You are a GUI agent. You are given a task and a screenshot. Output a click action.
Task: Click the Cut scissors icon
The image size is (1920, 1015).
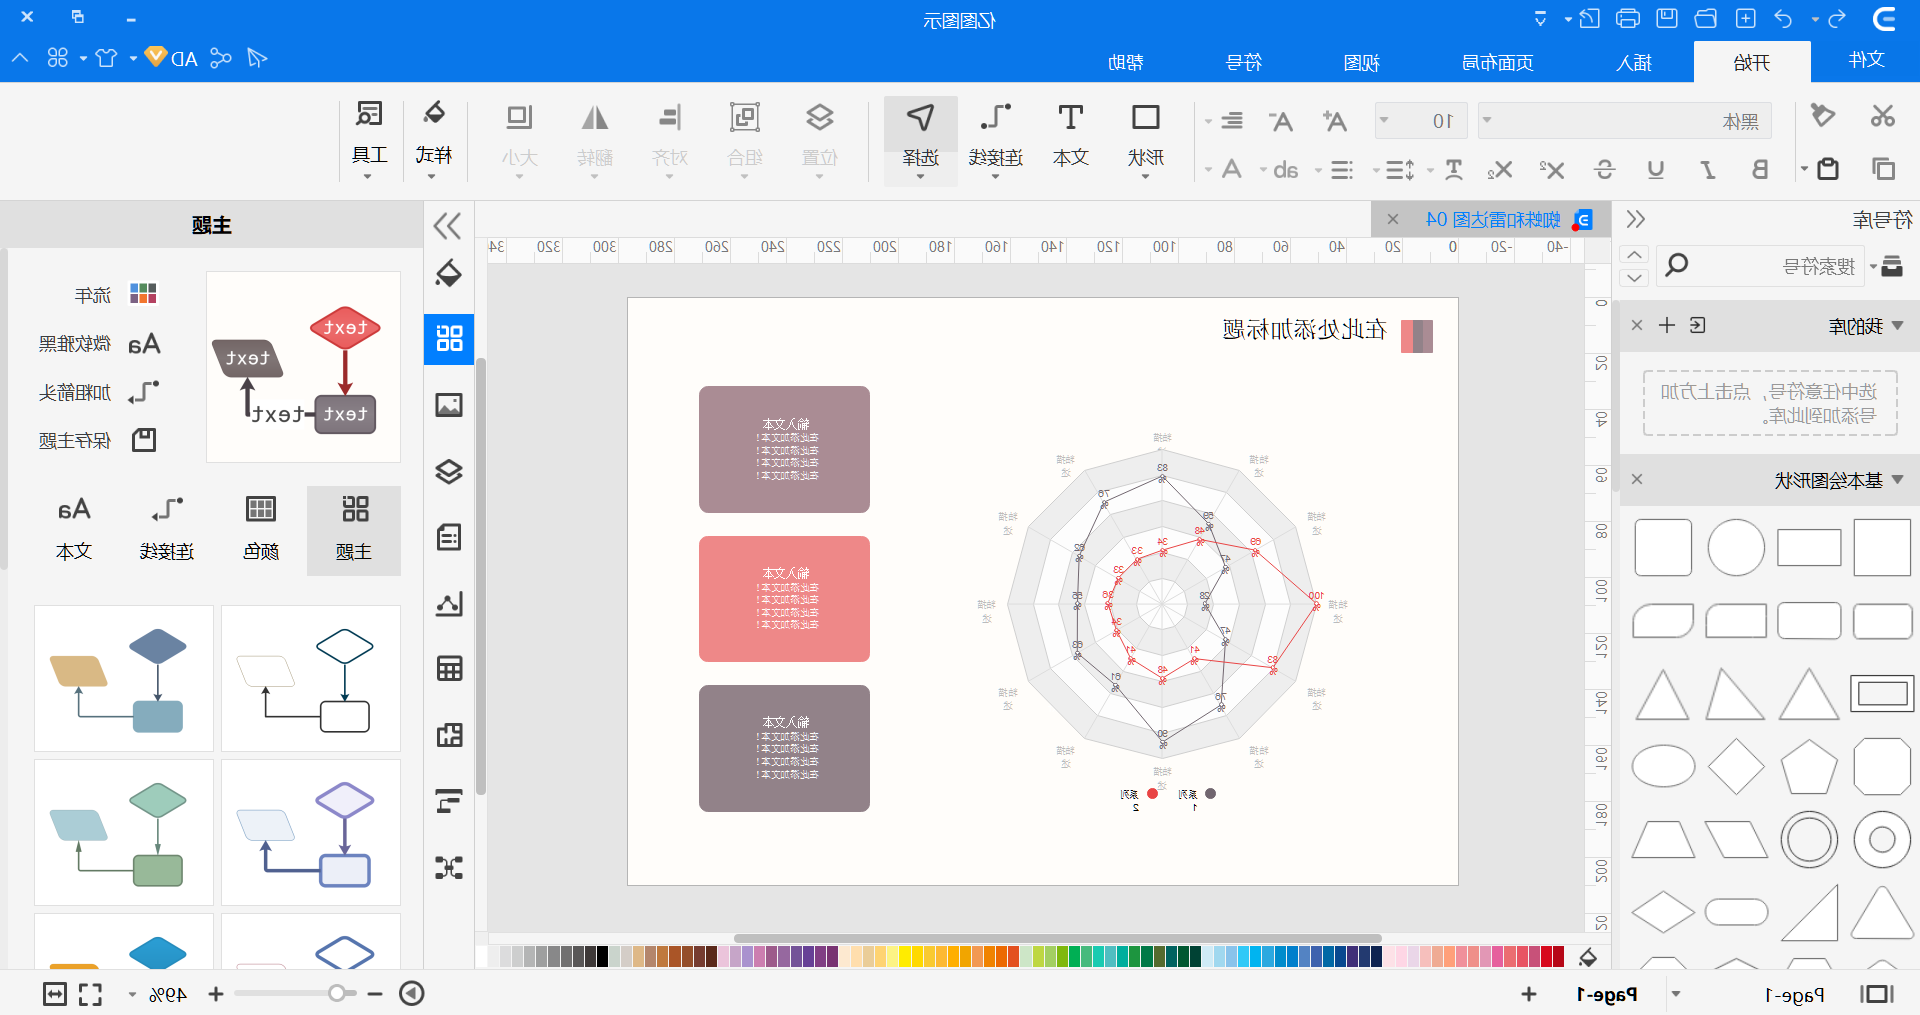point(1883,116)
